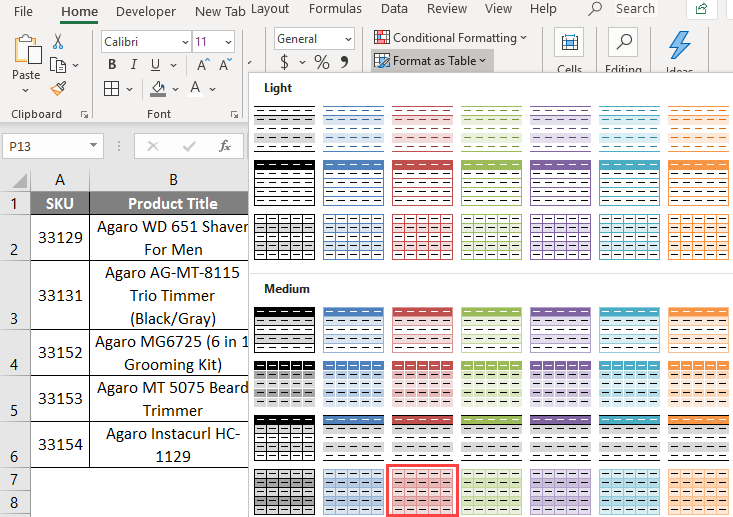Click the Select All corner triangle
The height and width of the screenshot is (517, 733).
click(x=19, y=180)
